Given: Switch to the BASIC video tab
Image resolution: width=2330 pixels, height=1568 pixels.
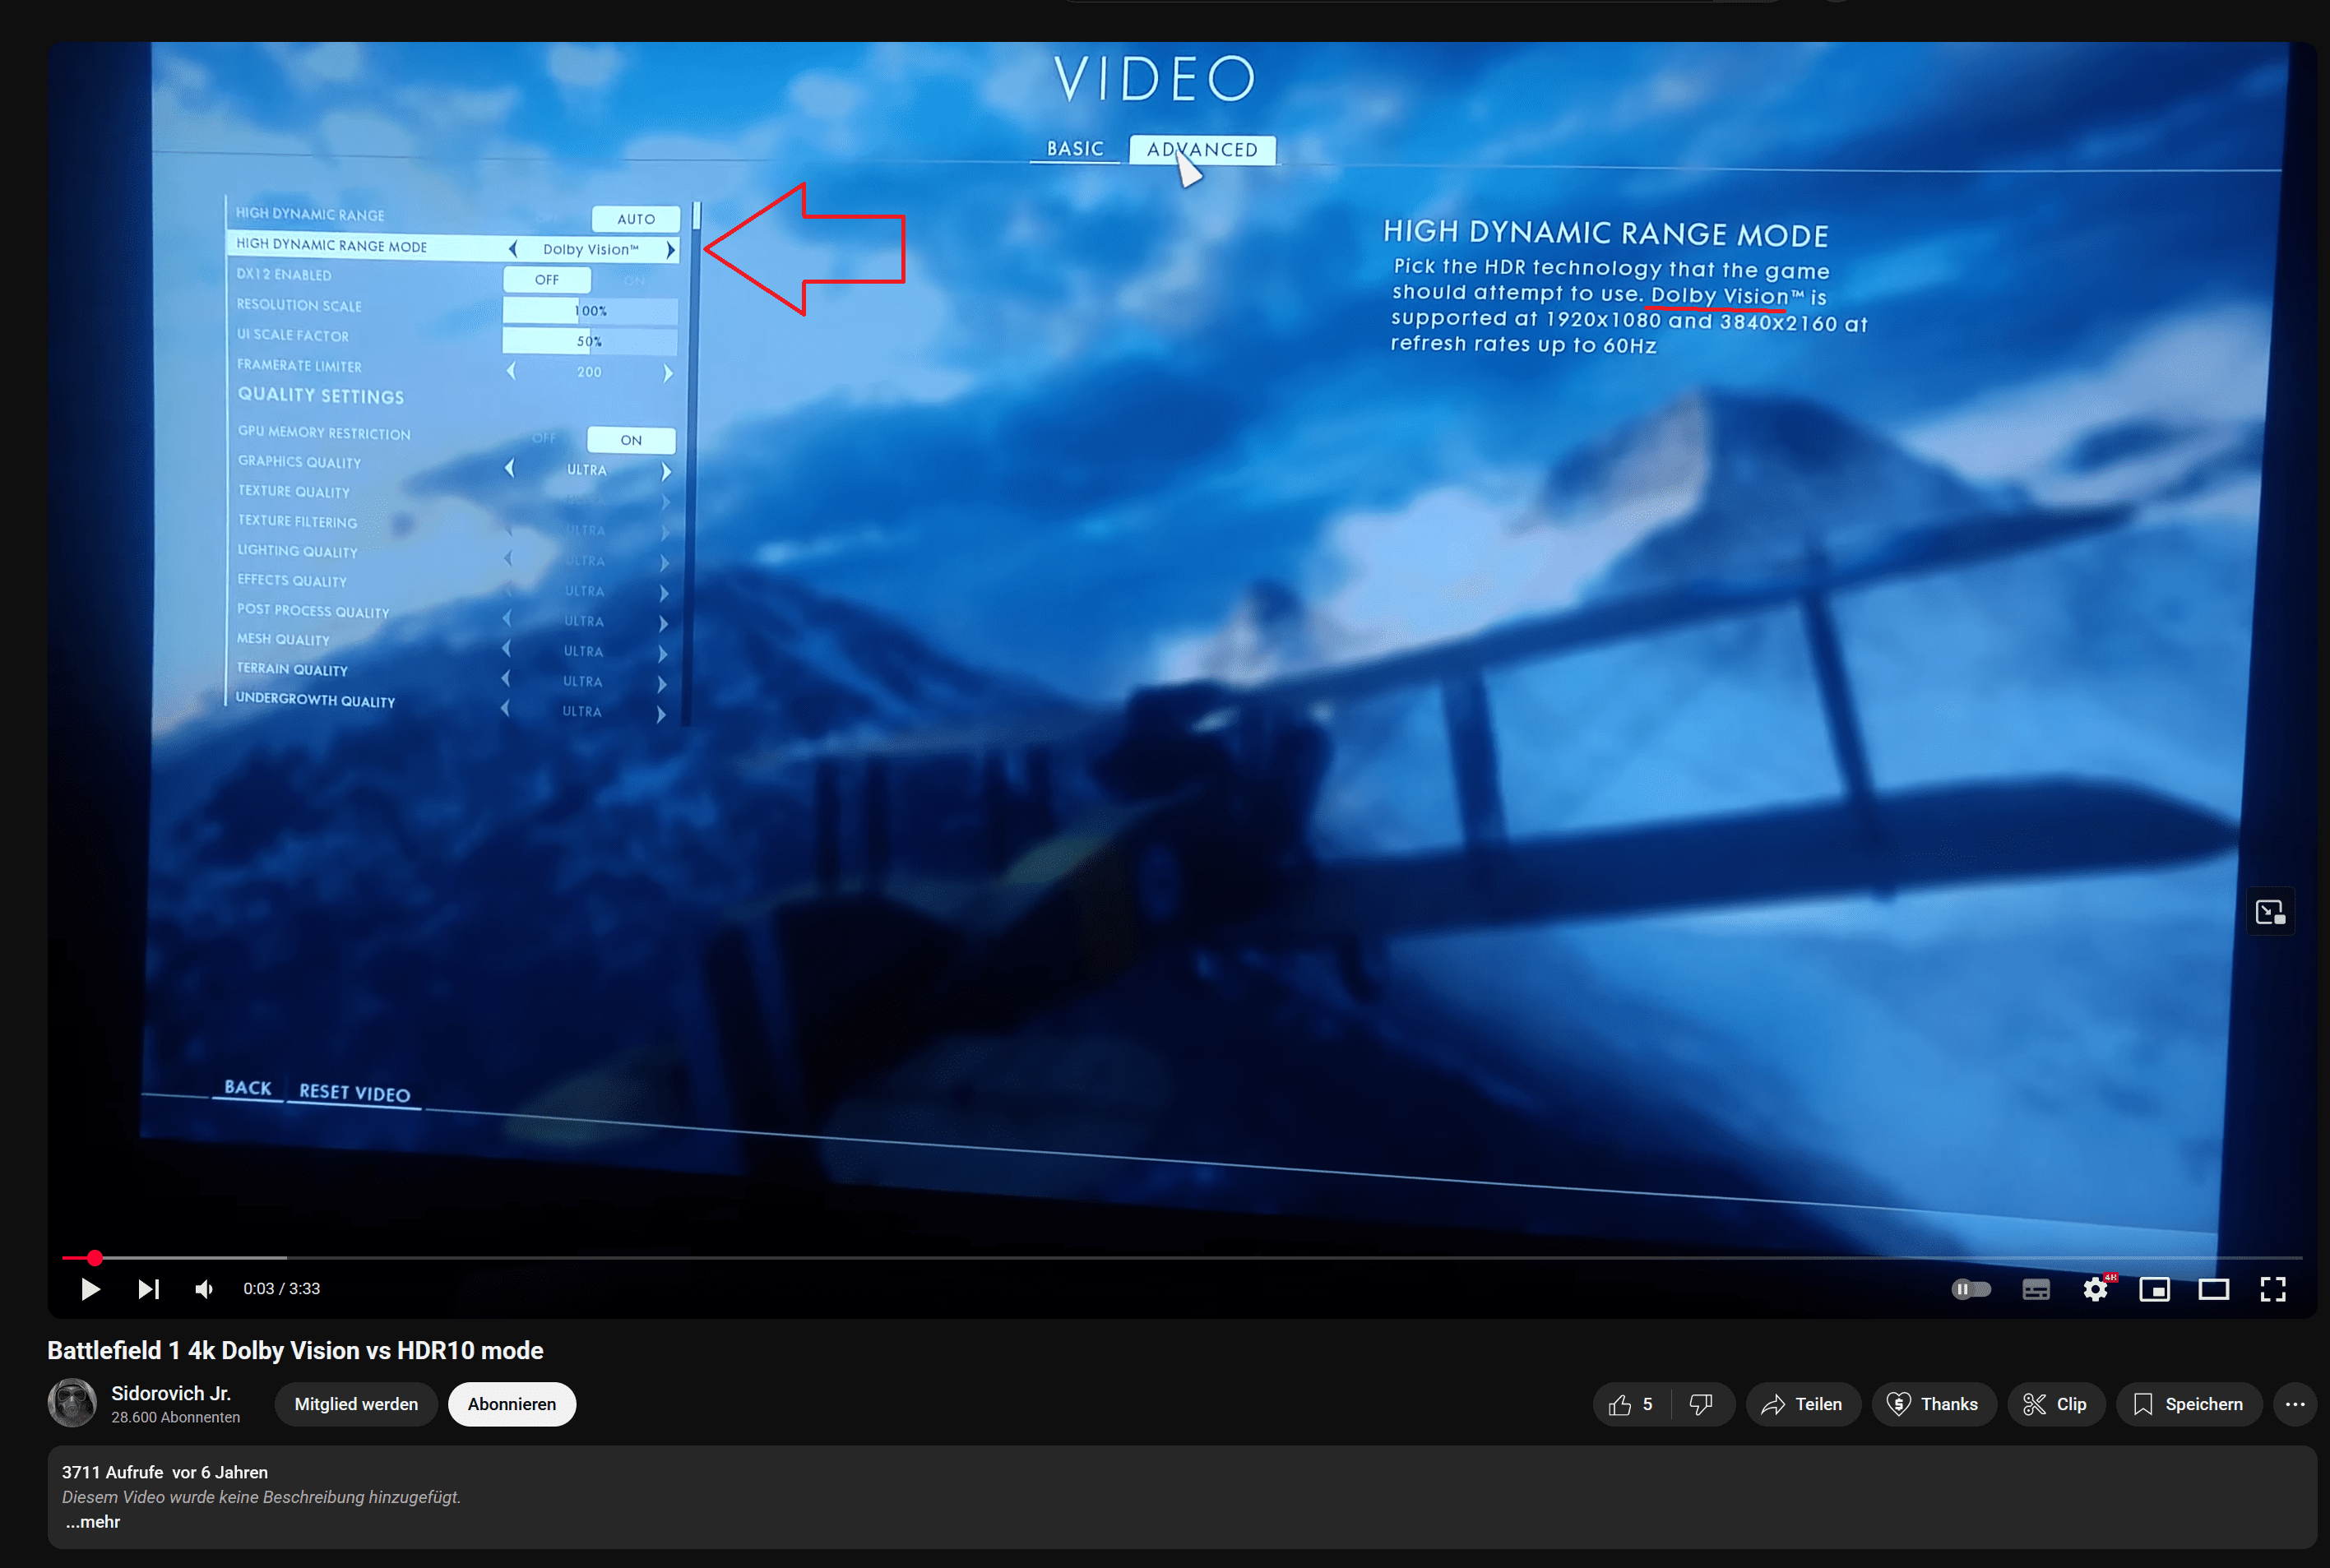Looking at the screenshot, I should (1075, 148).
